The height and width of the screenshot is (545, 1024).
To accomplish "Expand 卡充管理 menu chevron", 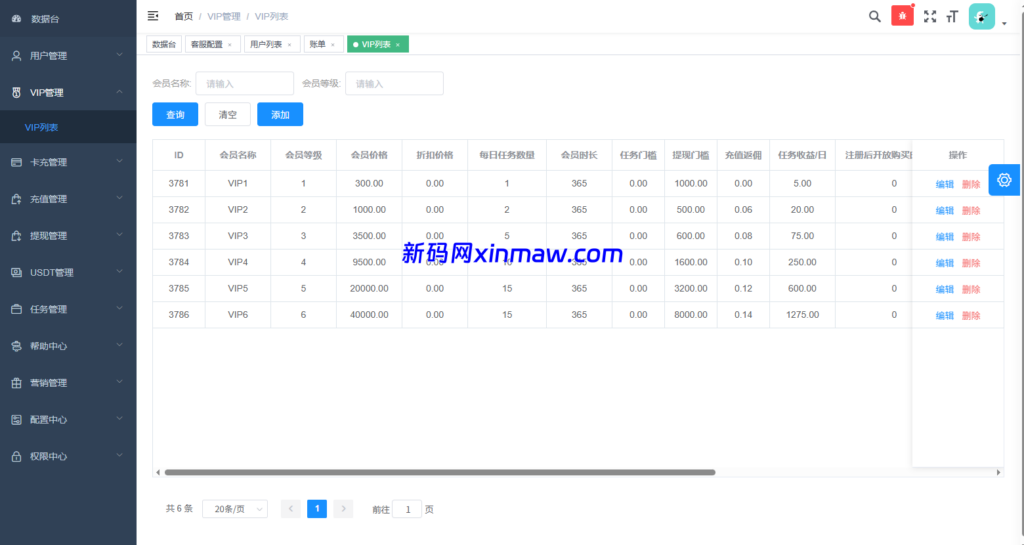I will tap(120, 161).
